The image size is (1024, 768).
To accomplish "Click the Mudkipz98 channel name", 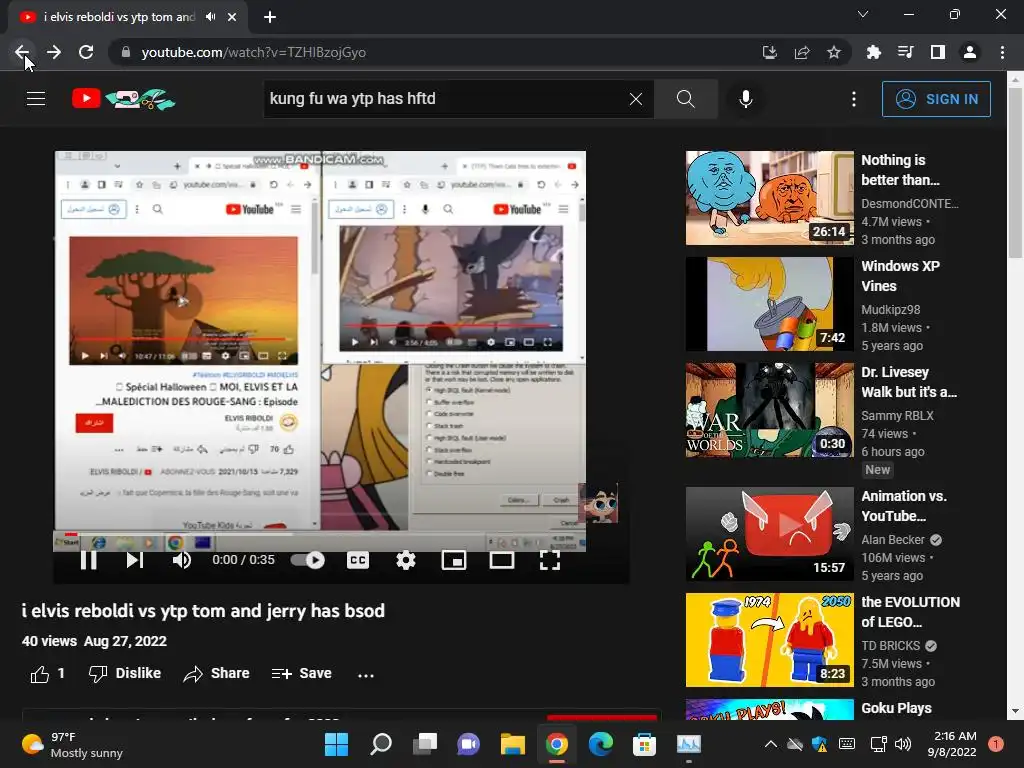I will pyautogui.click(x=890, y=310).
